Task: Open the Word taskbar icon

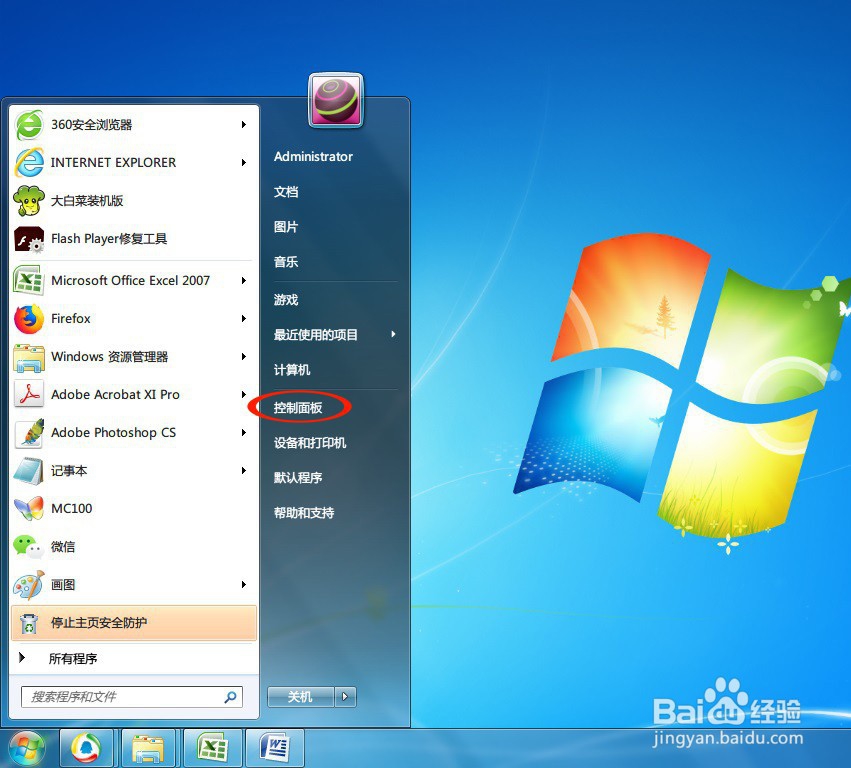Action: pos(275,748)
